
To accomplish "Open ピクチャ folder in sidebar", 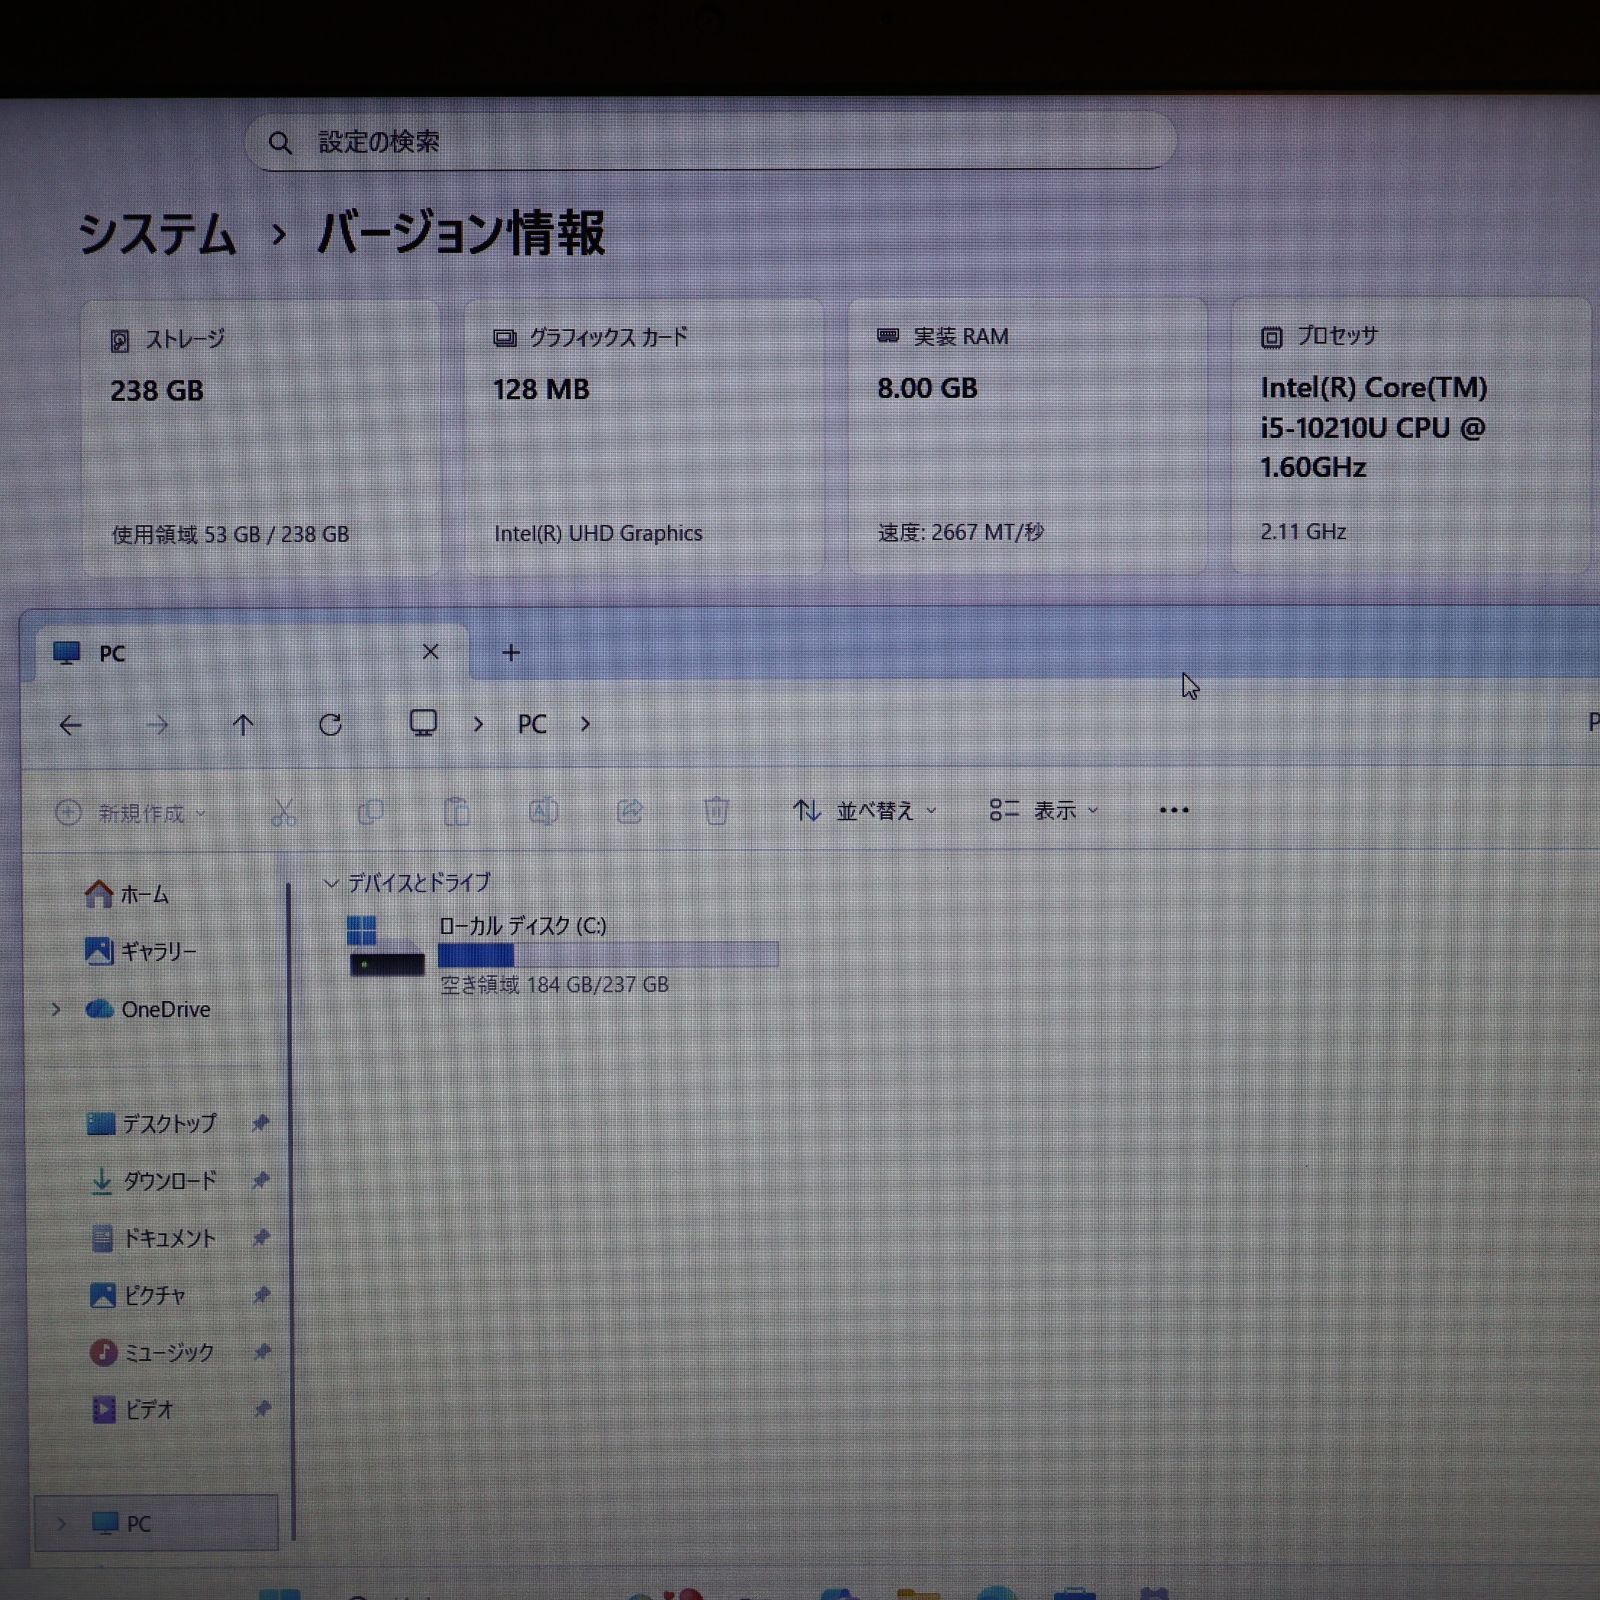I will [x=138, y=1295].
